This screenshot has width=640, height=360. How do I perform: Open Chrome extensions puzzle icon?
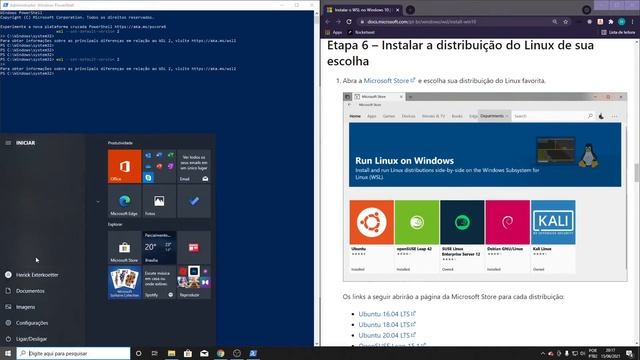click(x=611, y=22)
